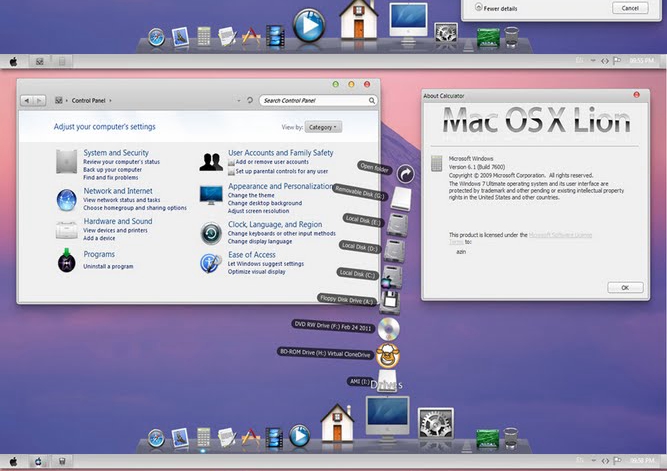Click the Open folder arrow icon in drives stack

tap(405, 174)
